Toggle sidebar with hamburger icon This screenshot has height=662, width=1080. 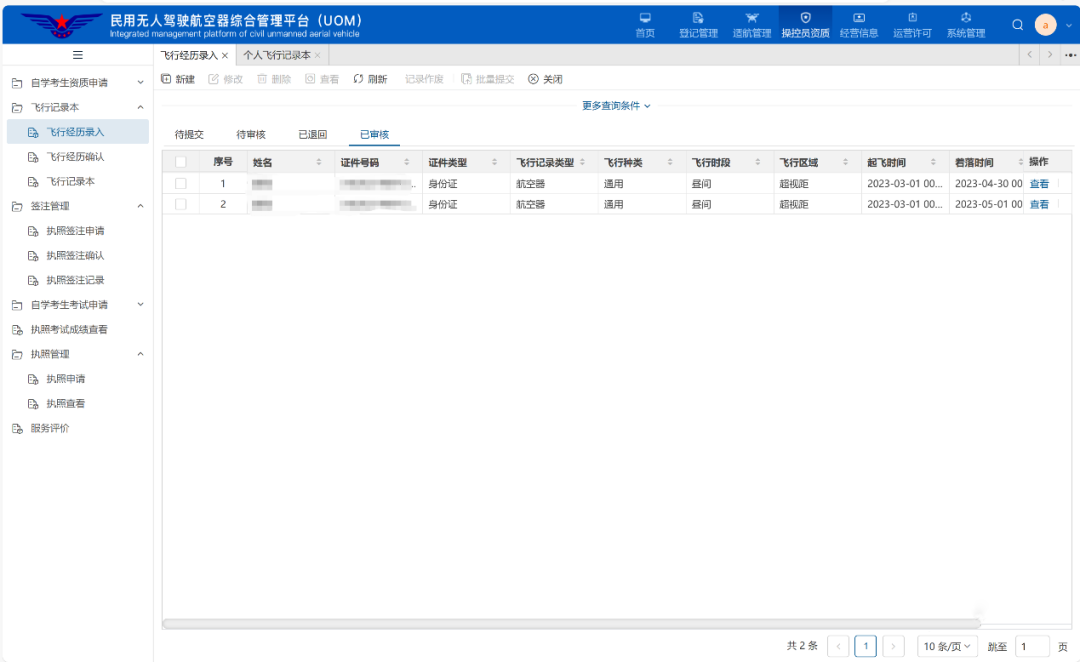(78, 55)
